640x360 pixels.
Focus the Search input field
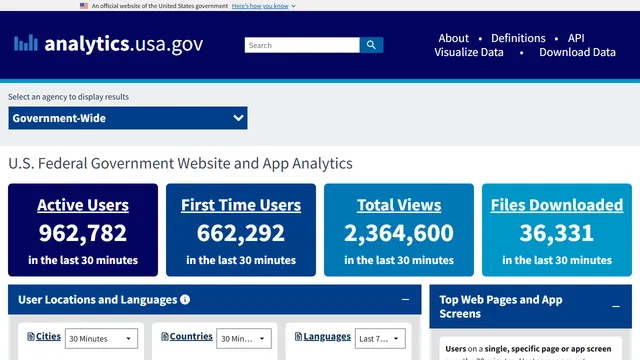(302, 45)
